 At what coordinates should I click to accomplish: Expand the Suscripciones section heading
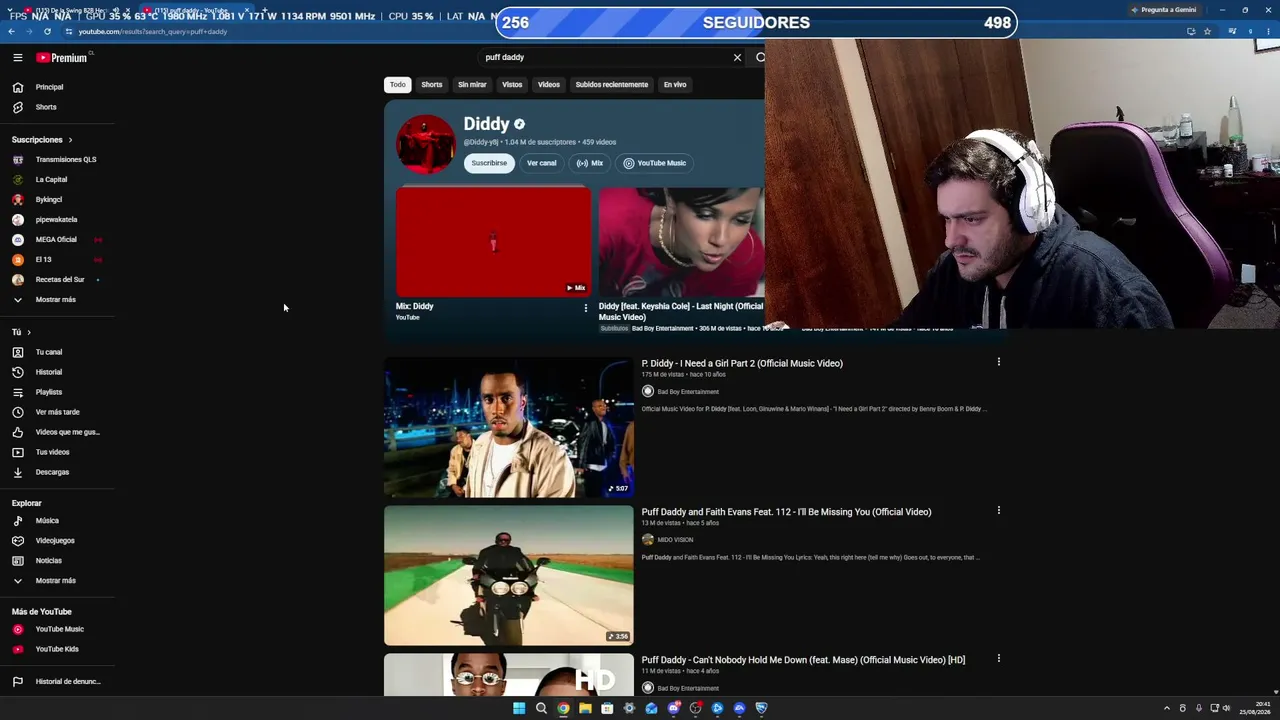point(42,140)
